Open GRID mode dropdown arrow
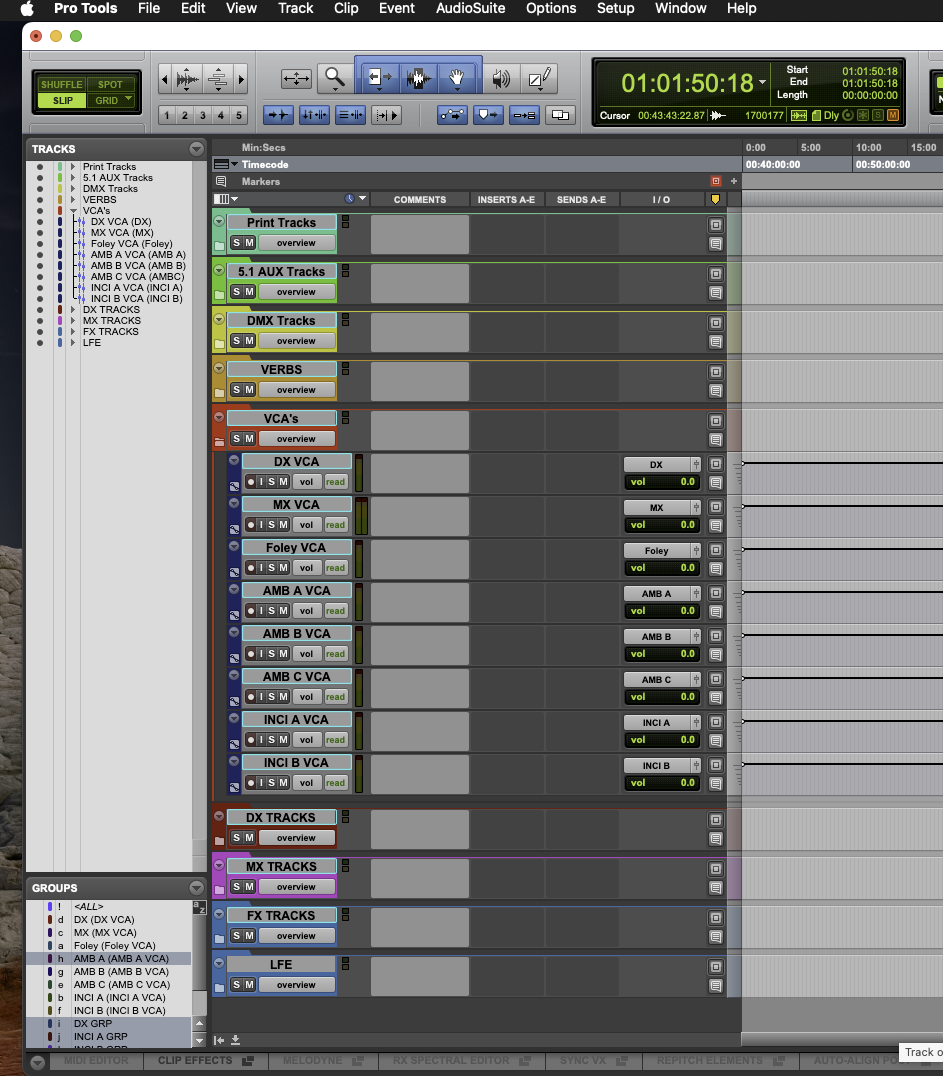The height and width of the screenshot is (1076, 943). (x=128, y=100)
